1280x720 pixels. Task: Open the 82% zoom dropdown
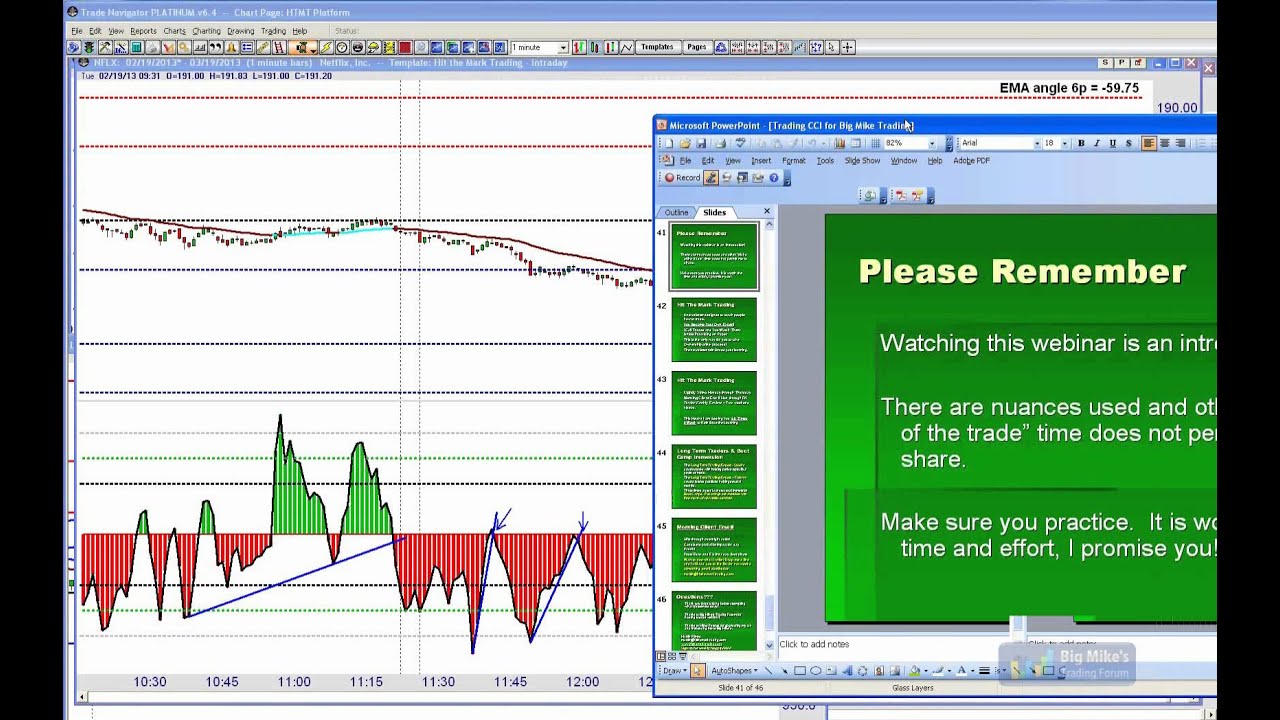click(x=931, y=143)
